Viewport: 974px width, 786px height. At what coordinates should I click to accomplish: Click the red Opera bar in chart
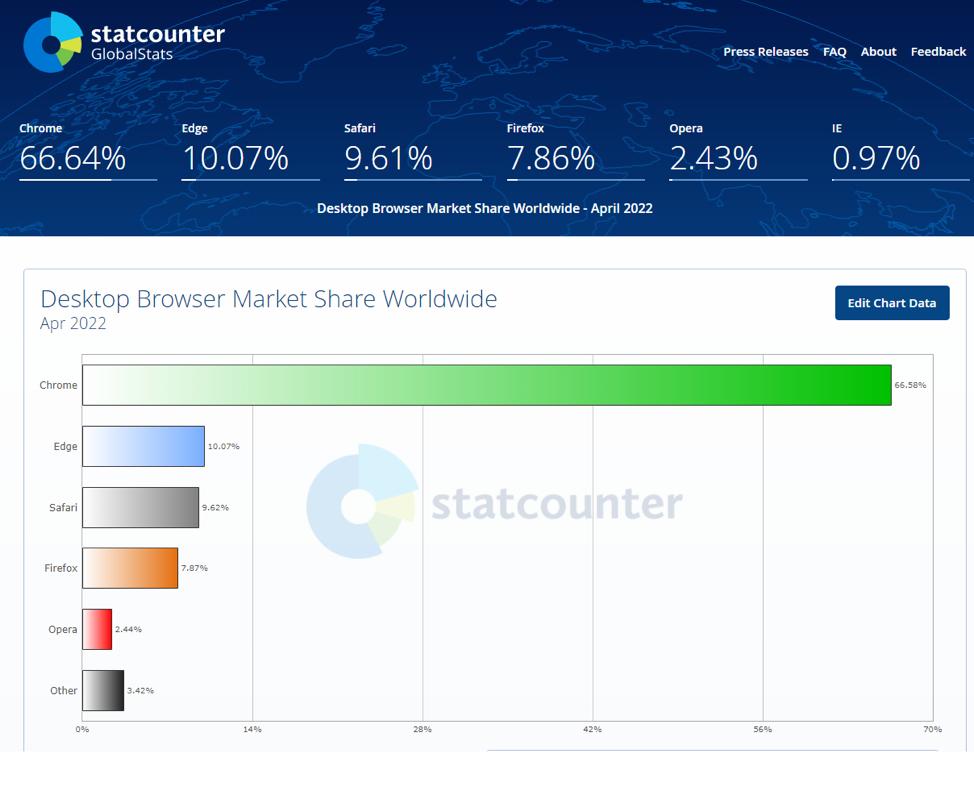[97, 629]
